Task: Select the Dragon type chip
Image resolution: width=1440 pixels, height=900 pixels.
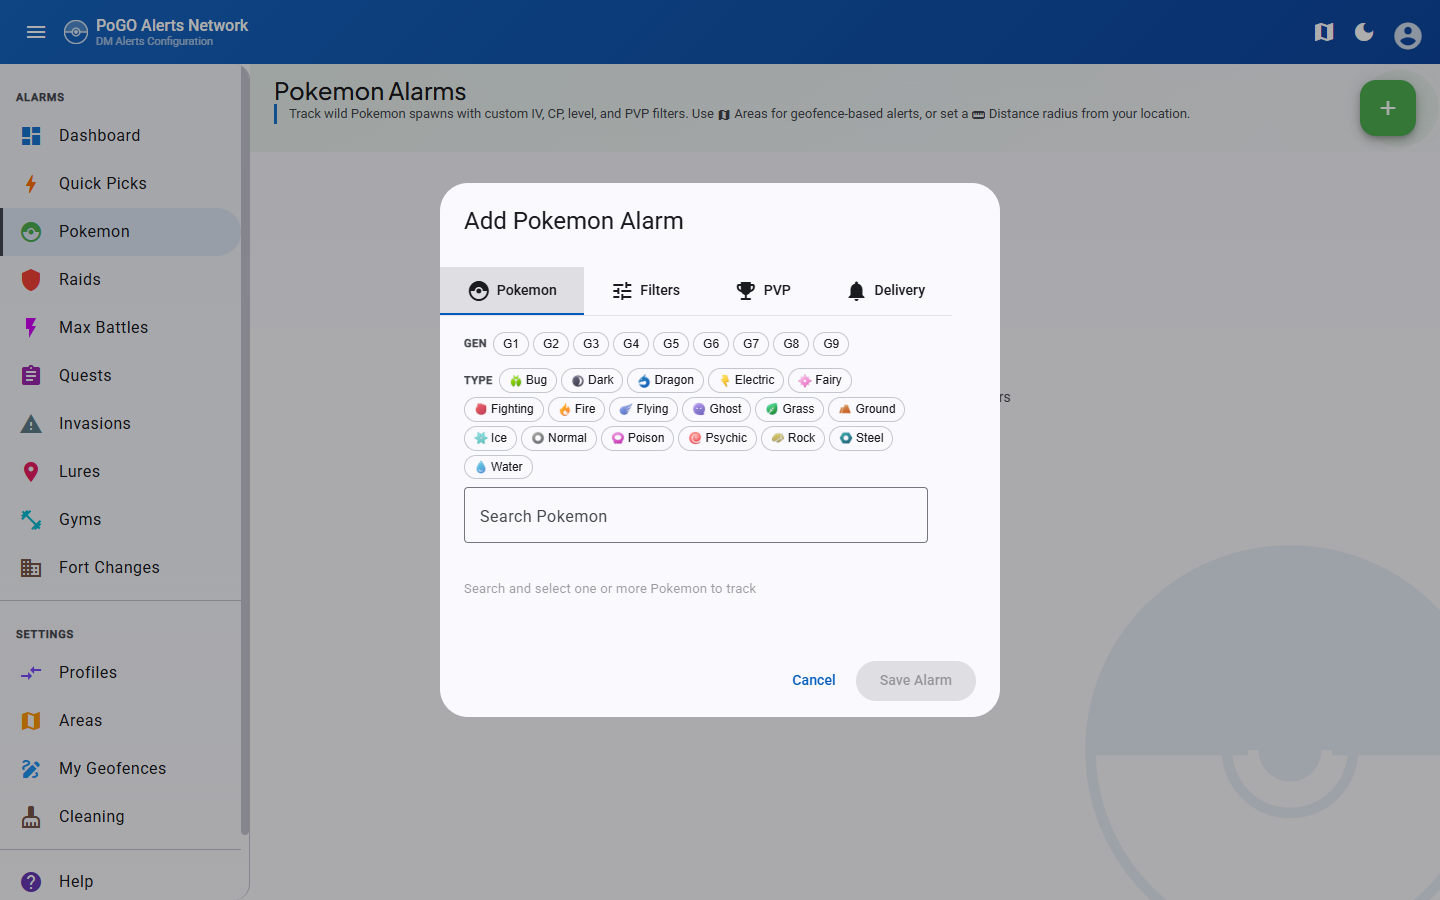Action: coord(665,381)
